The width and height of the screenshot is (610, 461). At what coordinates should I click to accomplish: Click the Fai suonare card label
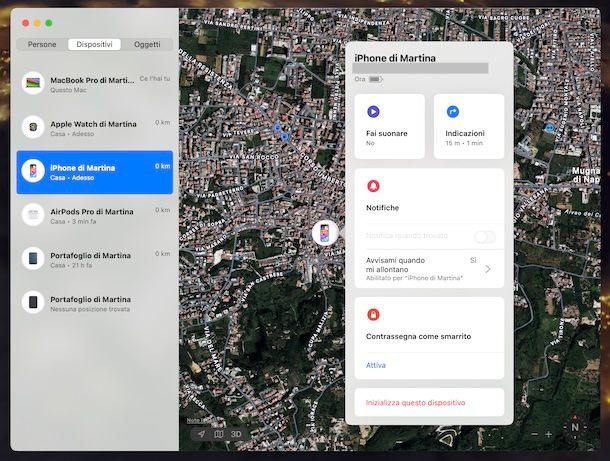pyautogui.click(x=387, y=133)
